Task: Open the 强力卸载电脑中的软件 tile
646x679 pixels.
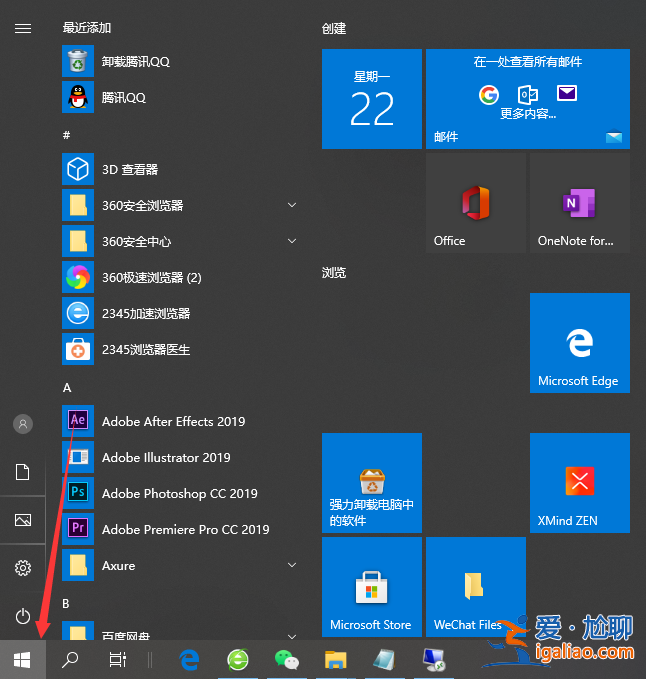Action: click(x=372, y=483)
